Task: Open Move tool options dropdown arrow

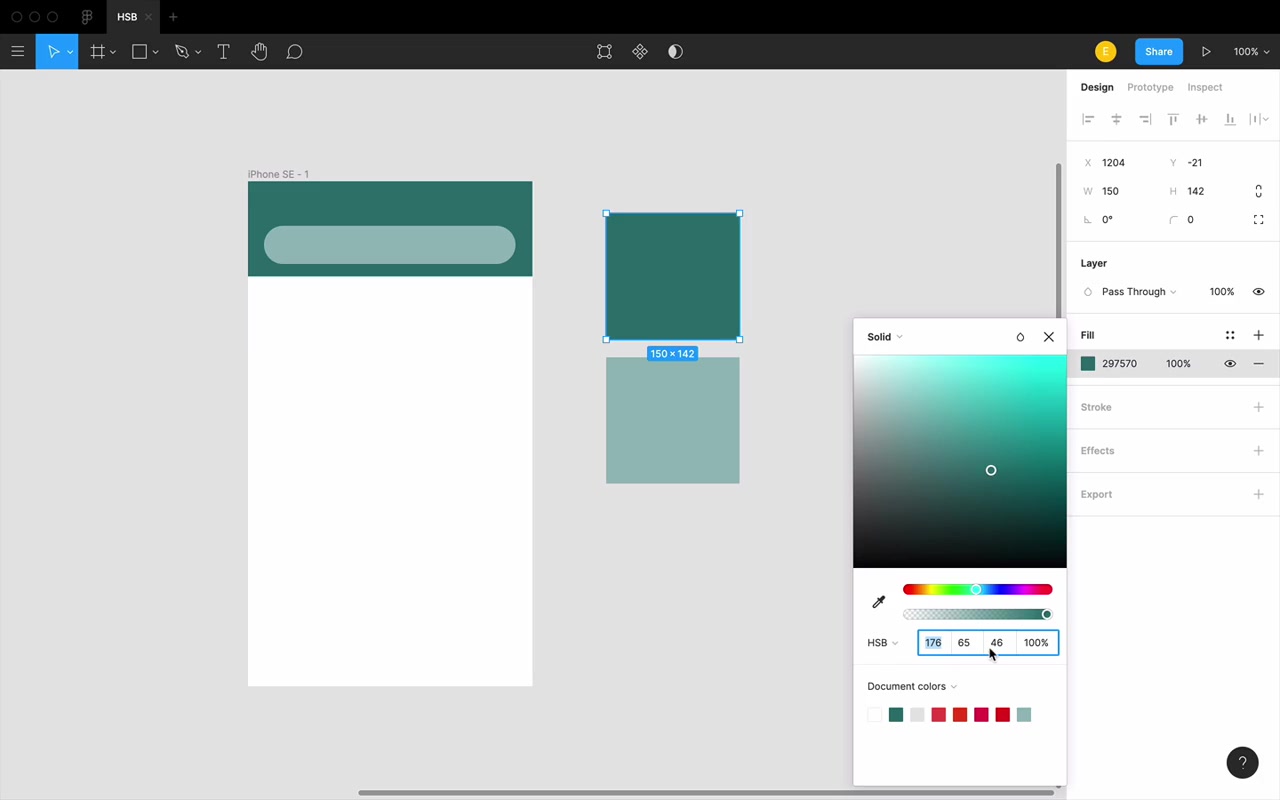Action: click(69, 52)
